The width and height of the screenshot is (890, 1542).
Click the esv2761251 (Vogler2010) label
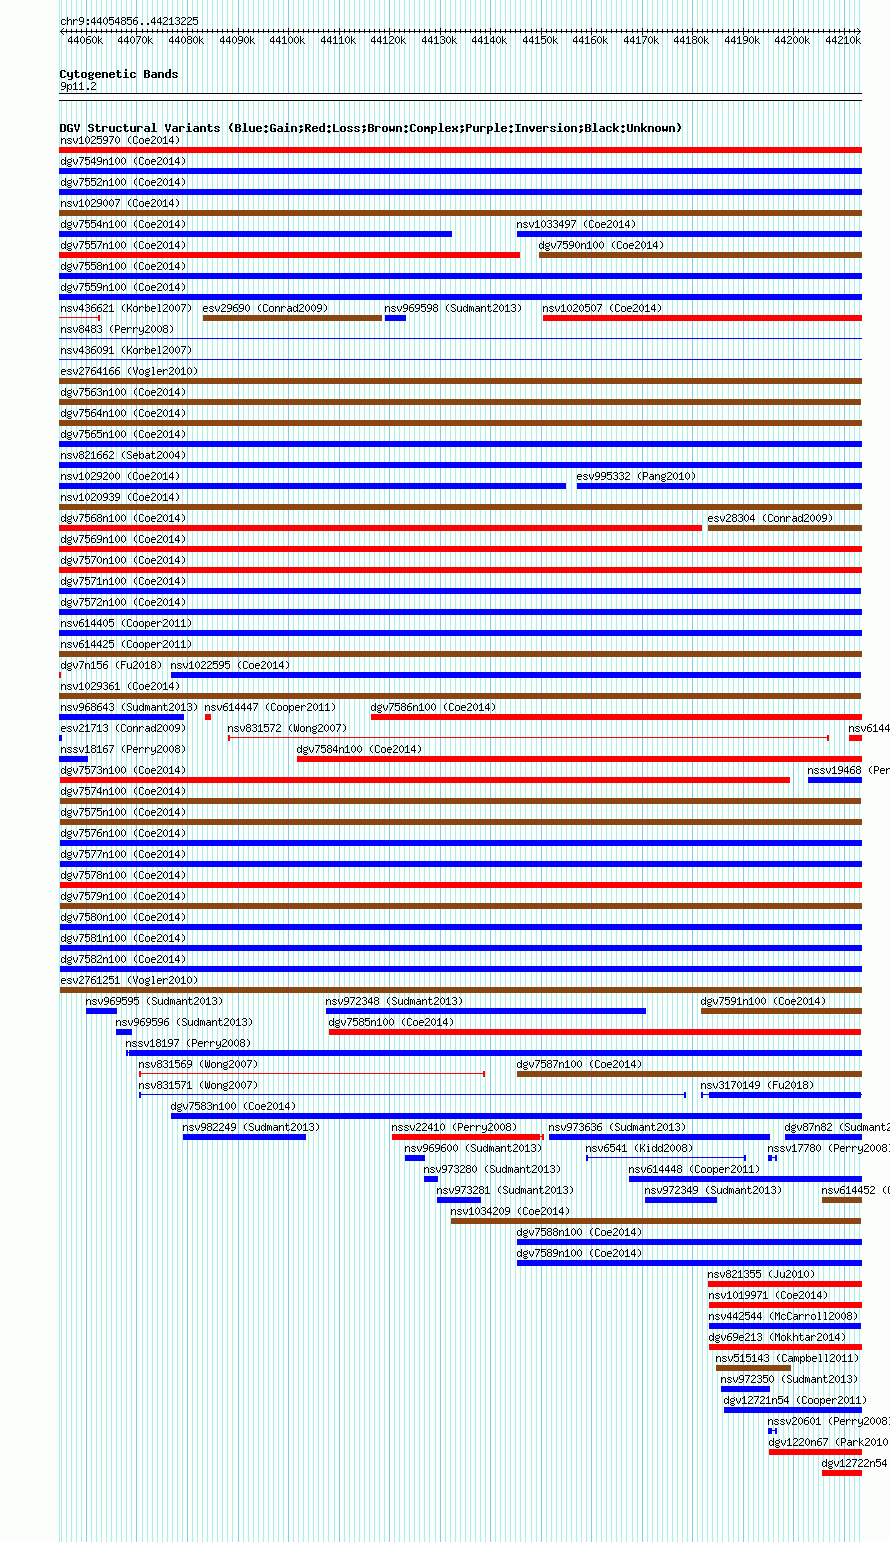[129, 981]
